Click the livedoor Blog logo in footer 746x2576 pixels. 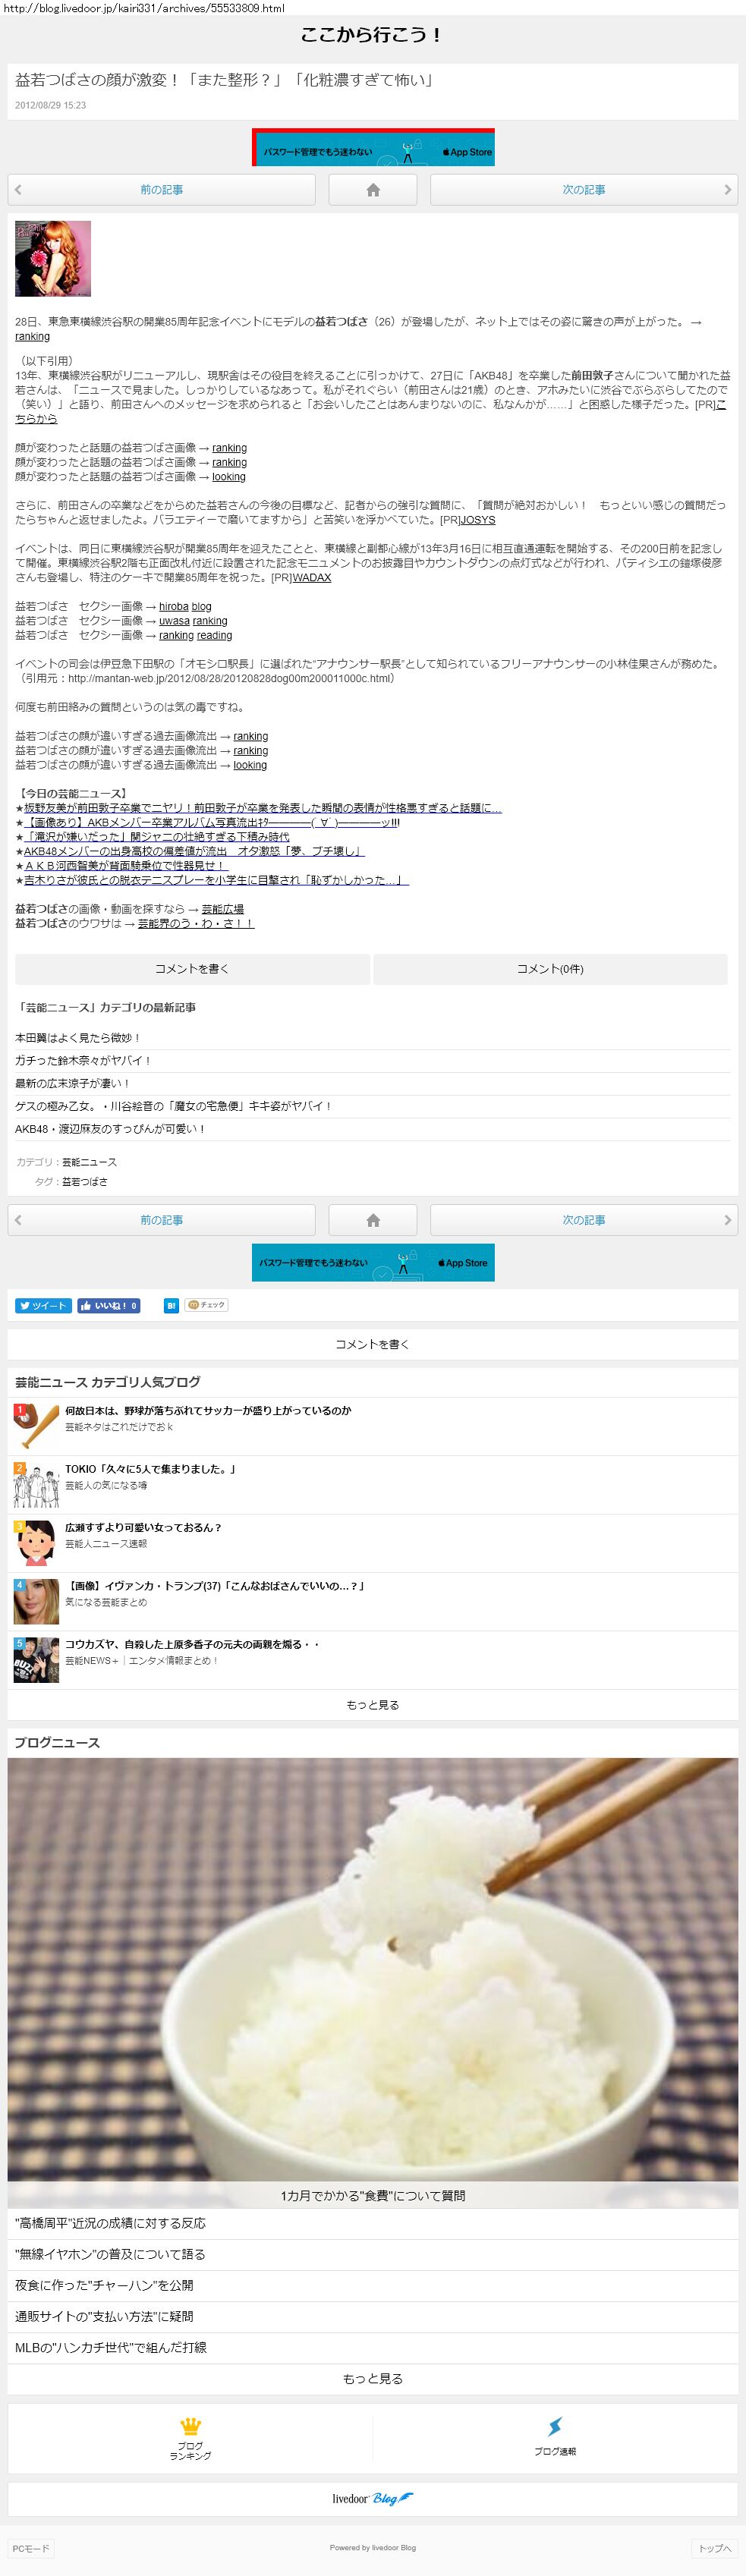(372, 2498)
